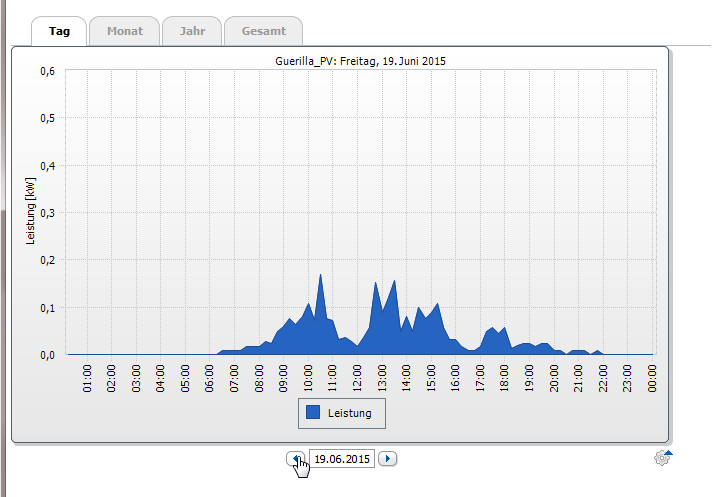The image size is (713, 497).
Task: Show the Gesamt tab
Action: pyautogui.click(x=263, y=31)
